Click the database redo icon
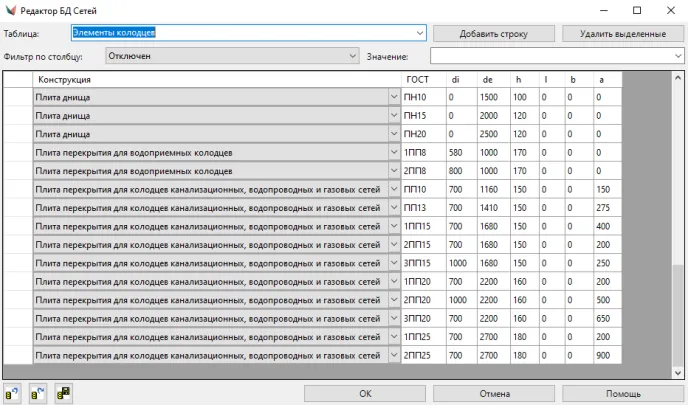688x405 pixels. click(x=39, y=393)
